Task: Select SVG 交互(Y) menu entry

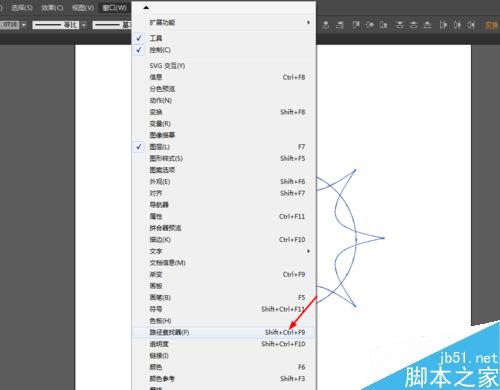Action: (224, 66)
